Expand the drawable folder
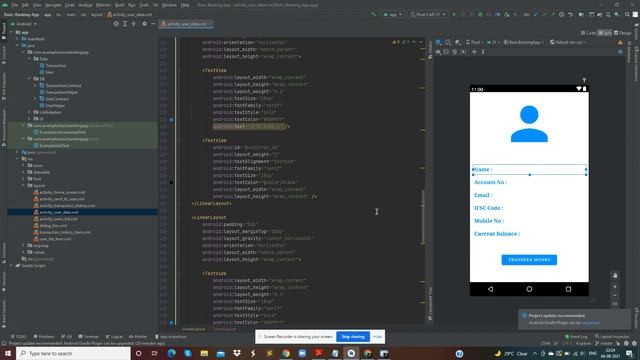The width and height of the screenshot is (640, 360). (24, 172)
